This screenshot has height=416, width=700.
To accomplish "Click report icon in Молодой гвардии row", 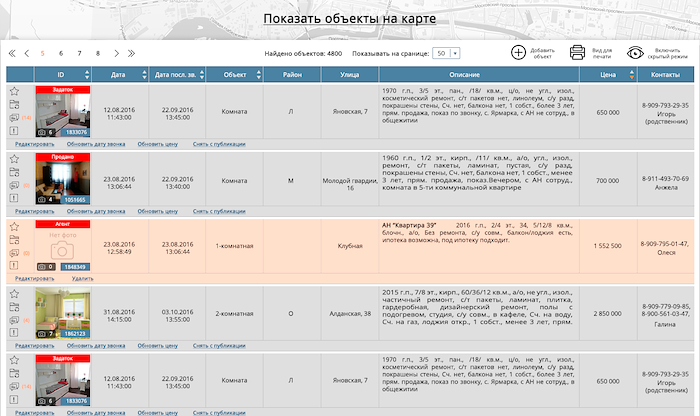I will point(14,198).
